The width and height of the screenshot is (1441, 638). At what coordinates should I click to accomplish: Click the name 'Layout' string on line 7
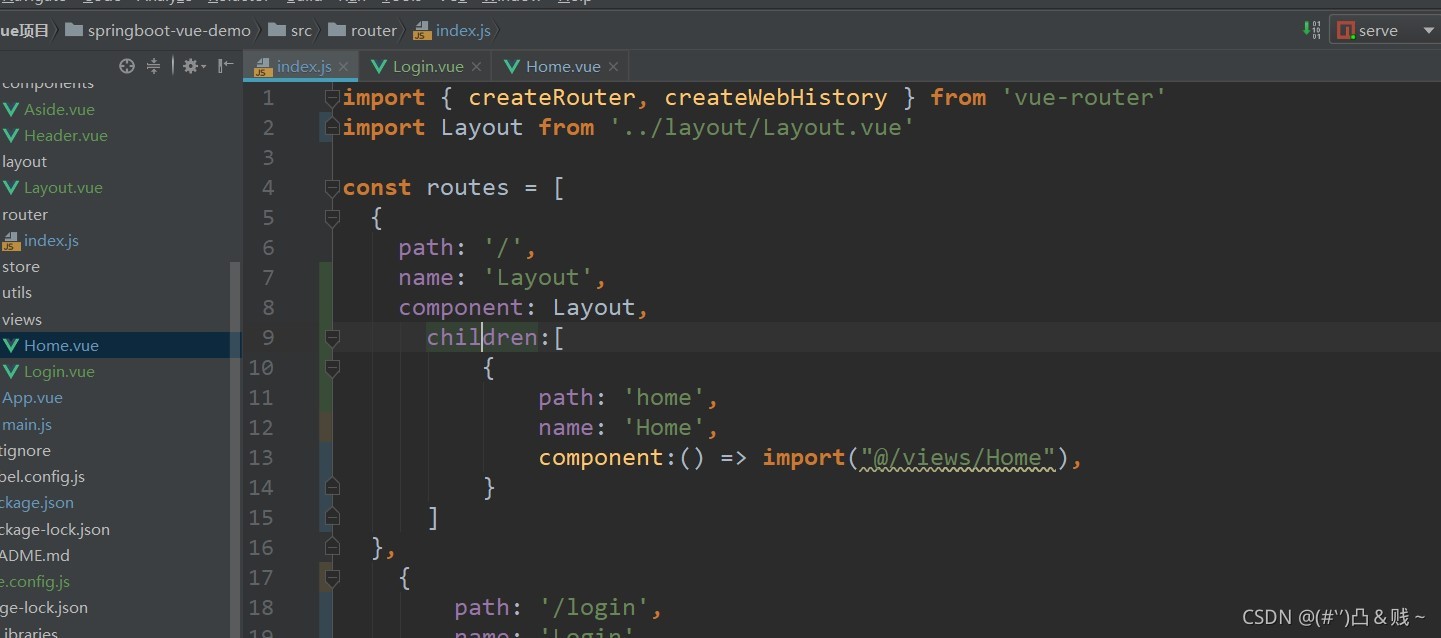(x=538, y=277)
